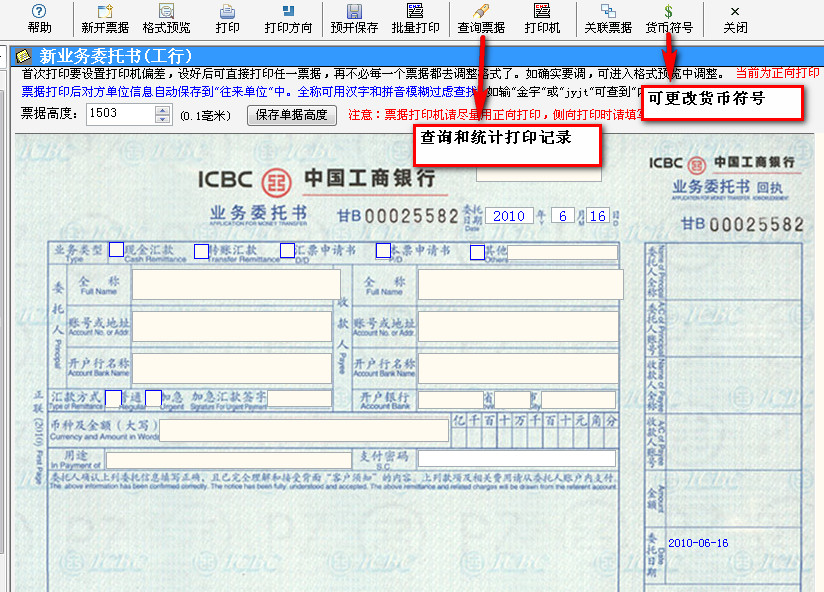
Task: Increase 票据高度 with up arrow
Action: click(x=163, y=110)
